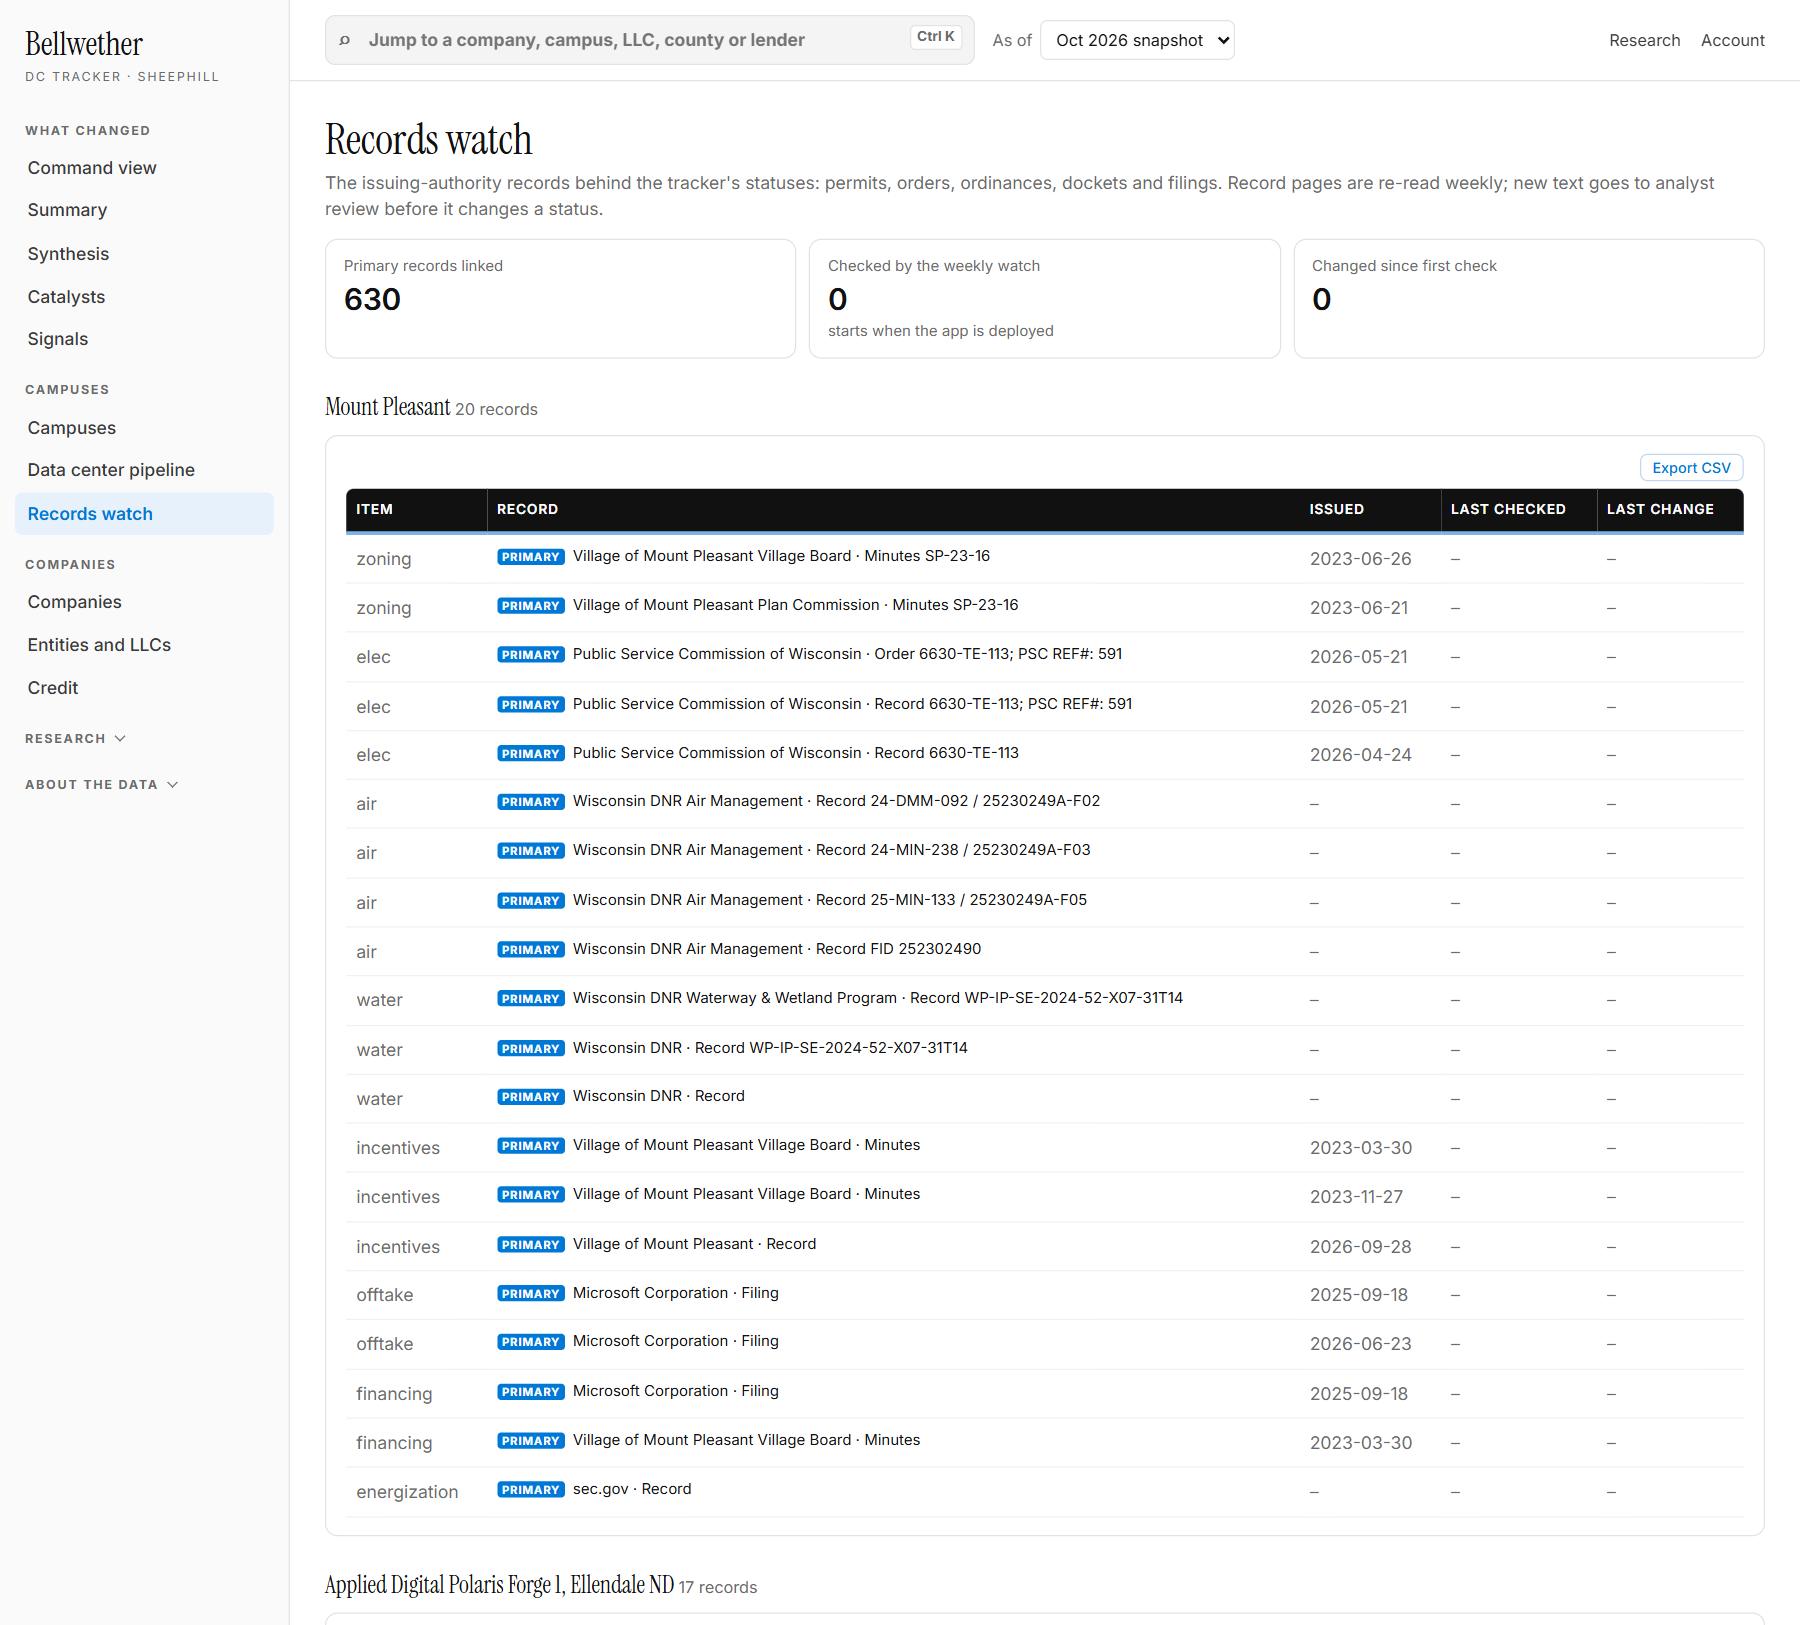The width and height of the screenshot is (1800, 1625).
Task: Open Village Board Minutes SP-23-16 record
Action: coord(781,556)
